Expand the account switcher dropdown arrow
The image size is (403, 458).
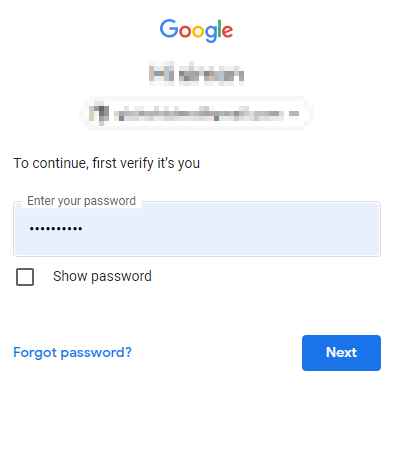[x=294, y=114]
